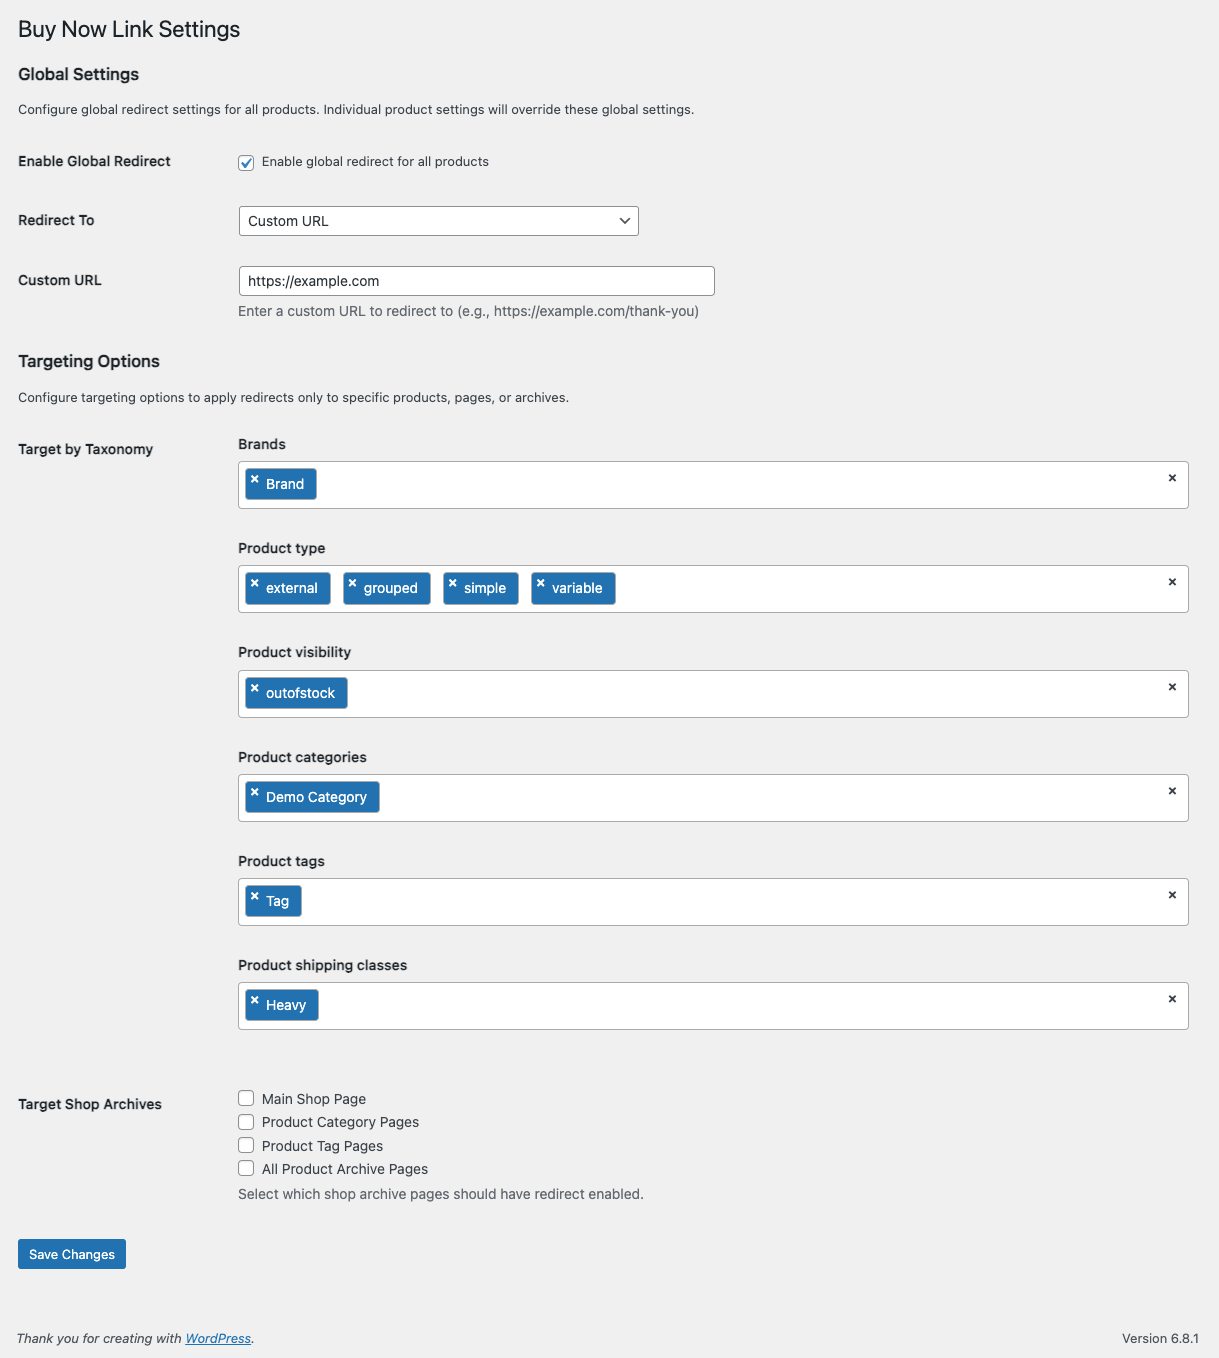Remove the external product type tag
Viewport: 1219px width, 1358px height.
tap(255, 587)
